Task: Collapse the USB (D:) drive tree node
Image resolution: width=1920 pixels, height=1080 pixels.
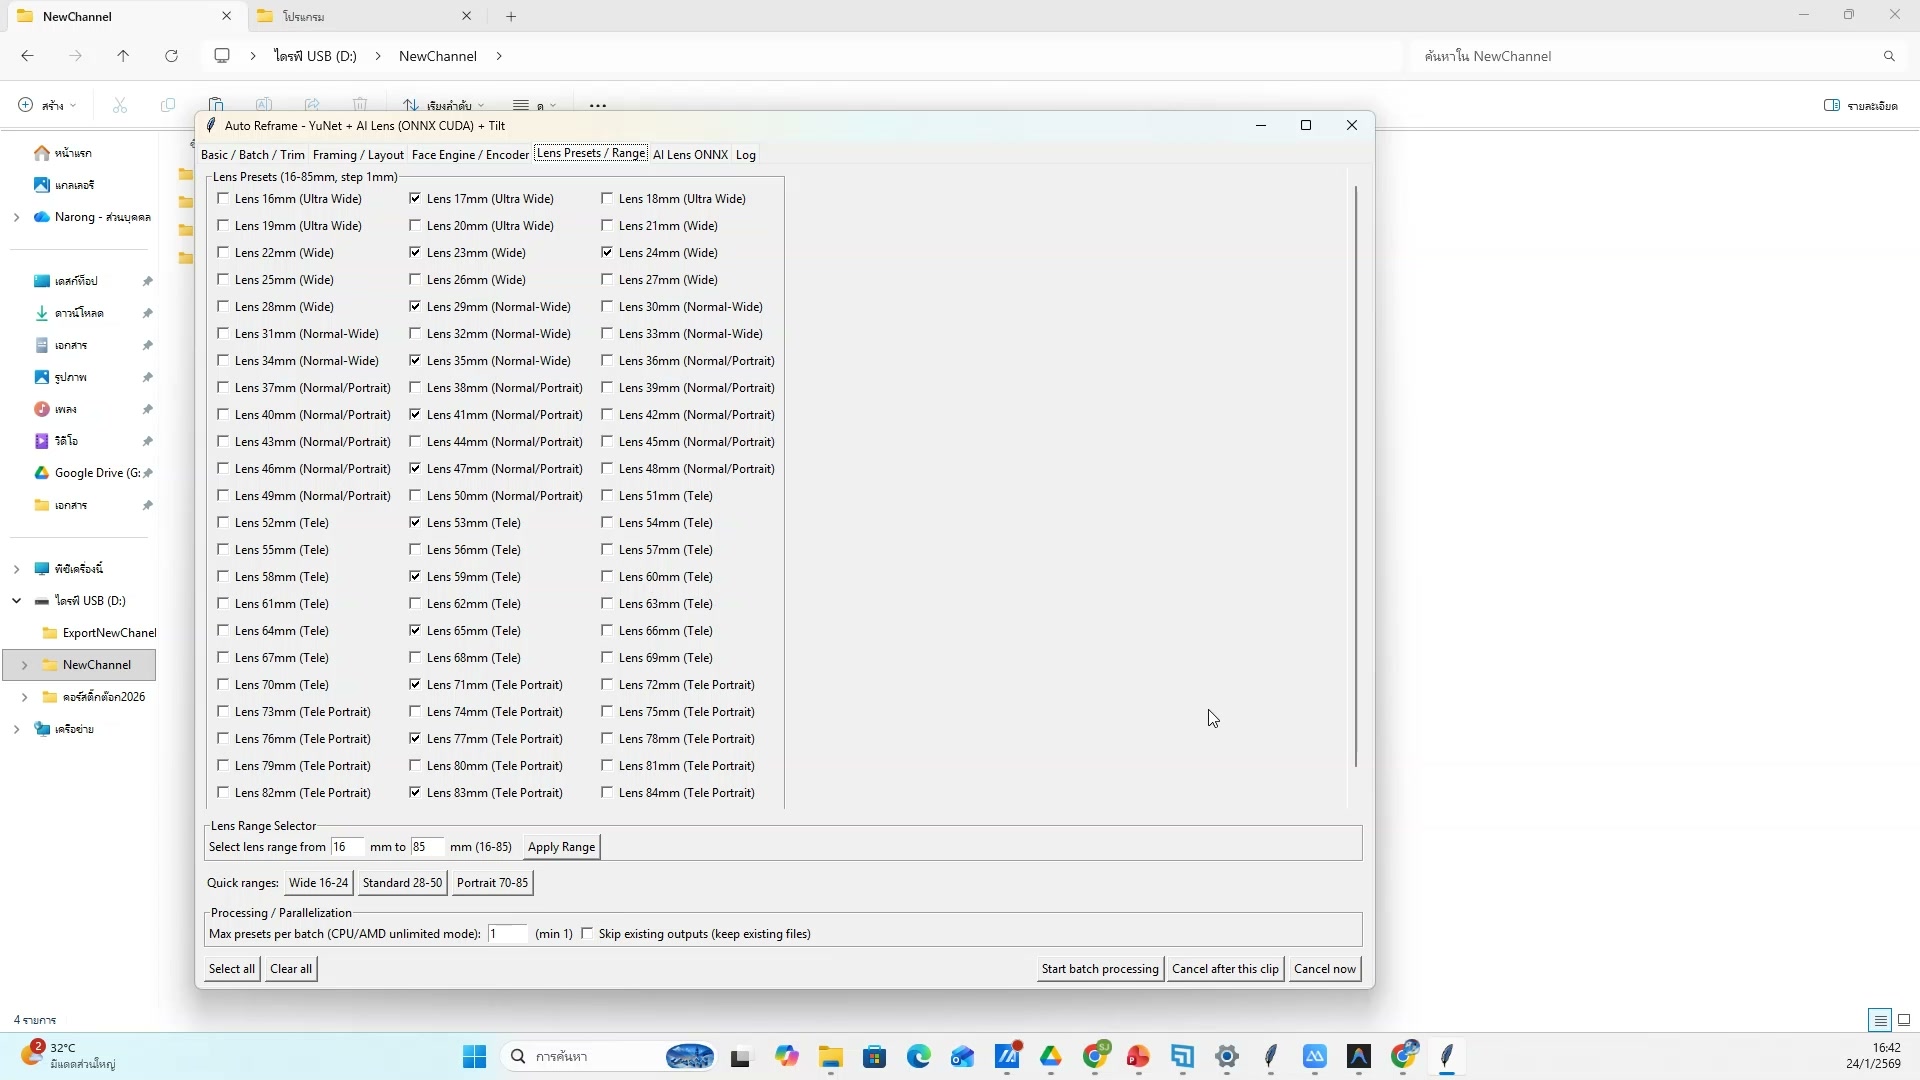Action: point(16,601)
